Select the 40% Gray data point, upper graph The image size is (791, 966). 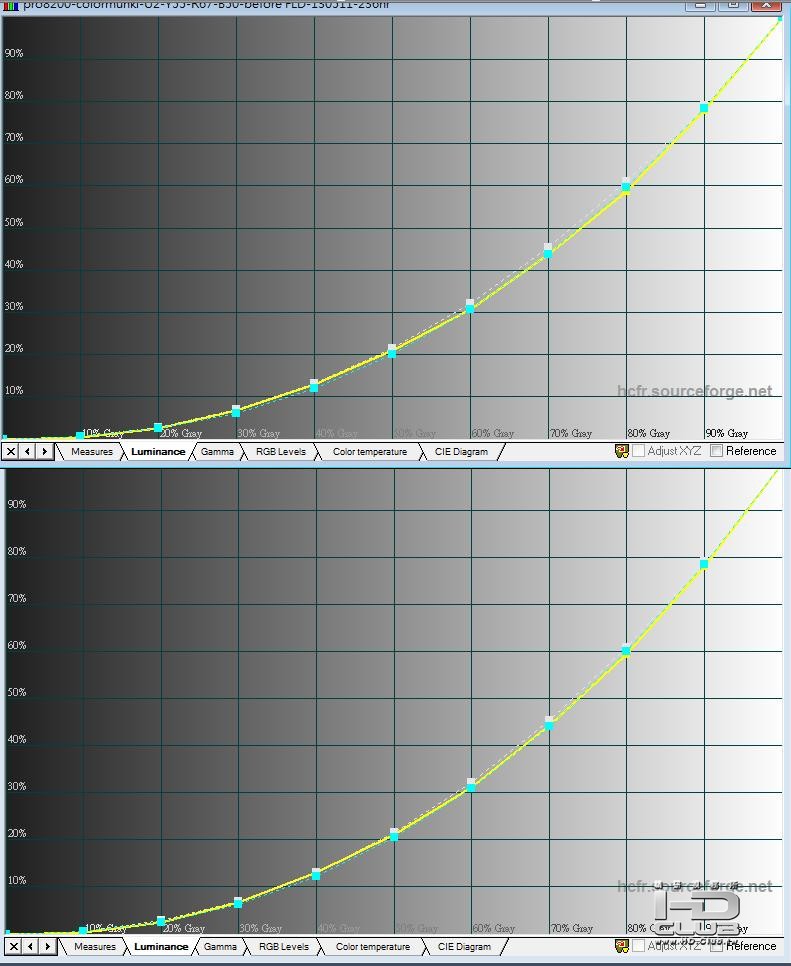click(314, 387)
